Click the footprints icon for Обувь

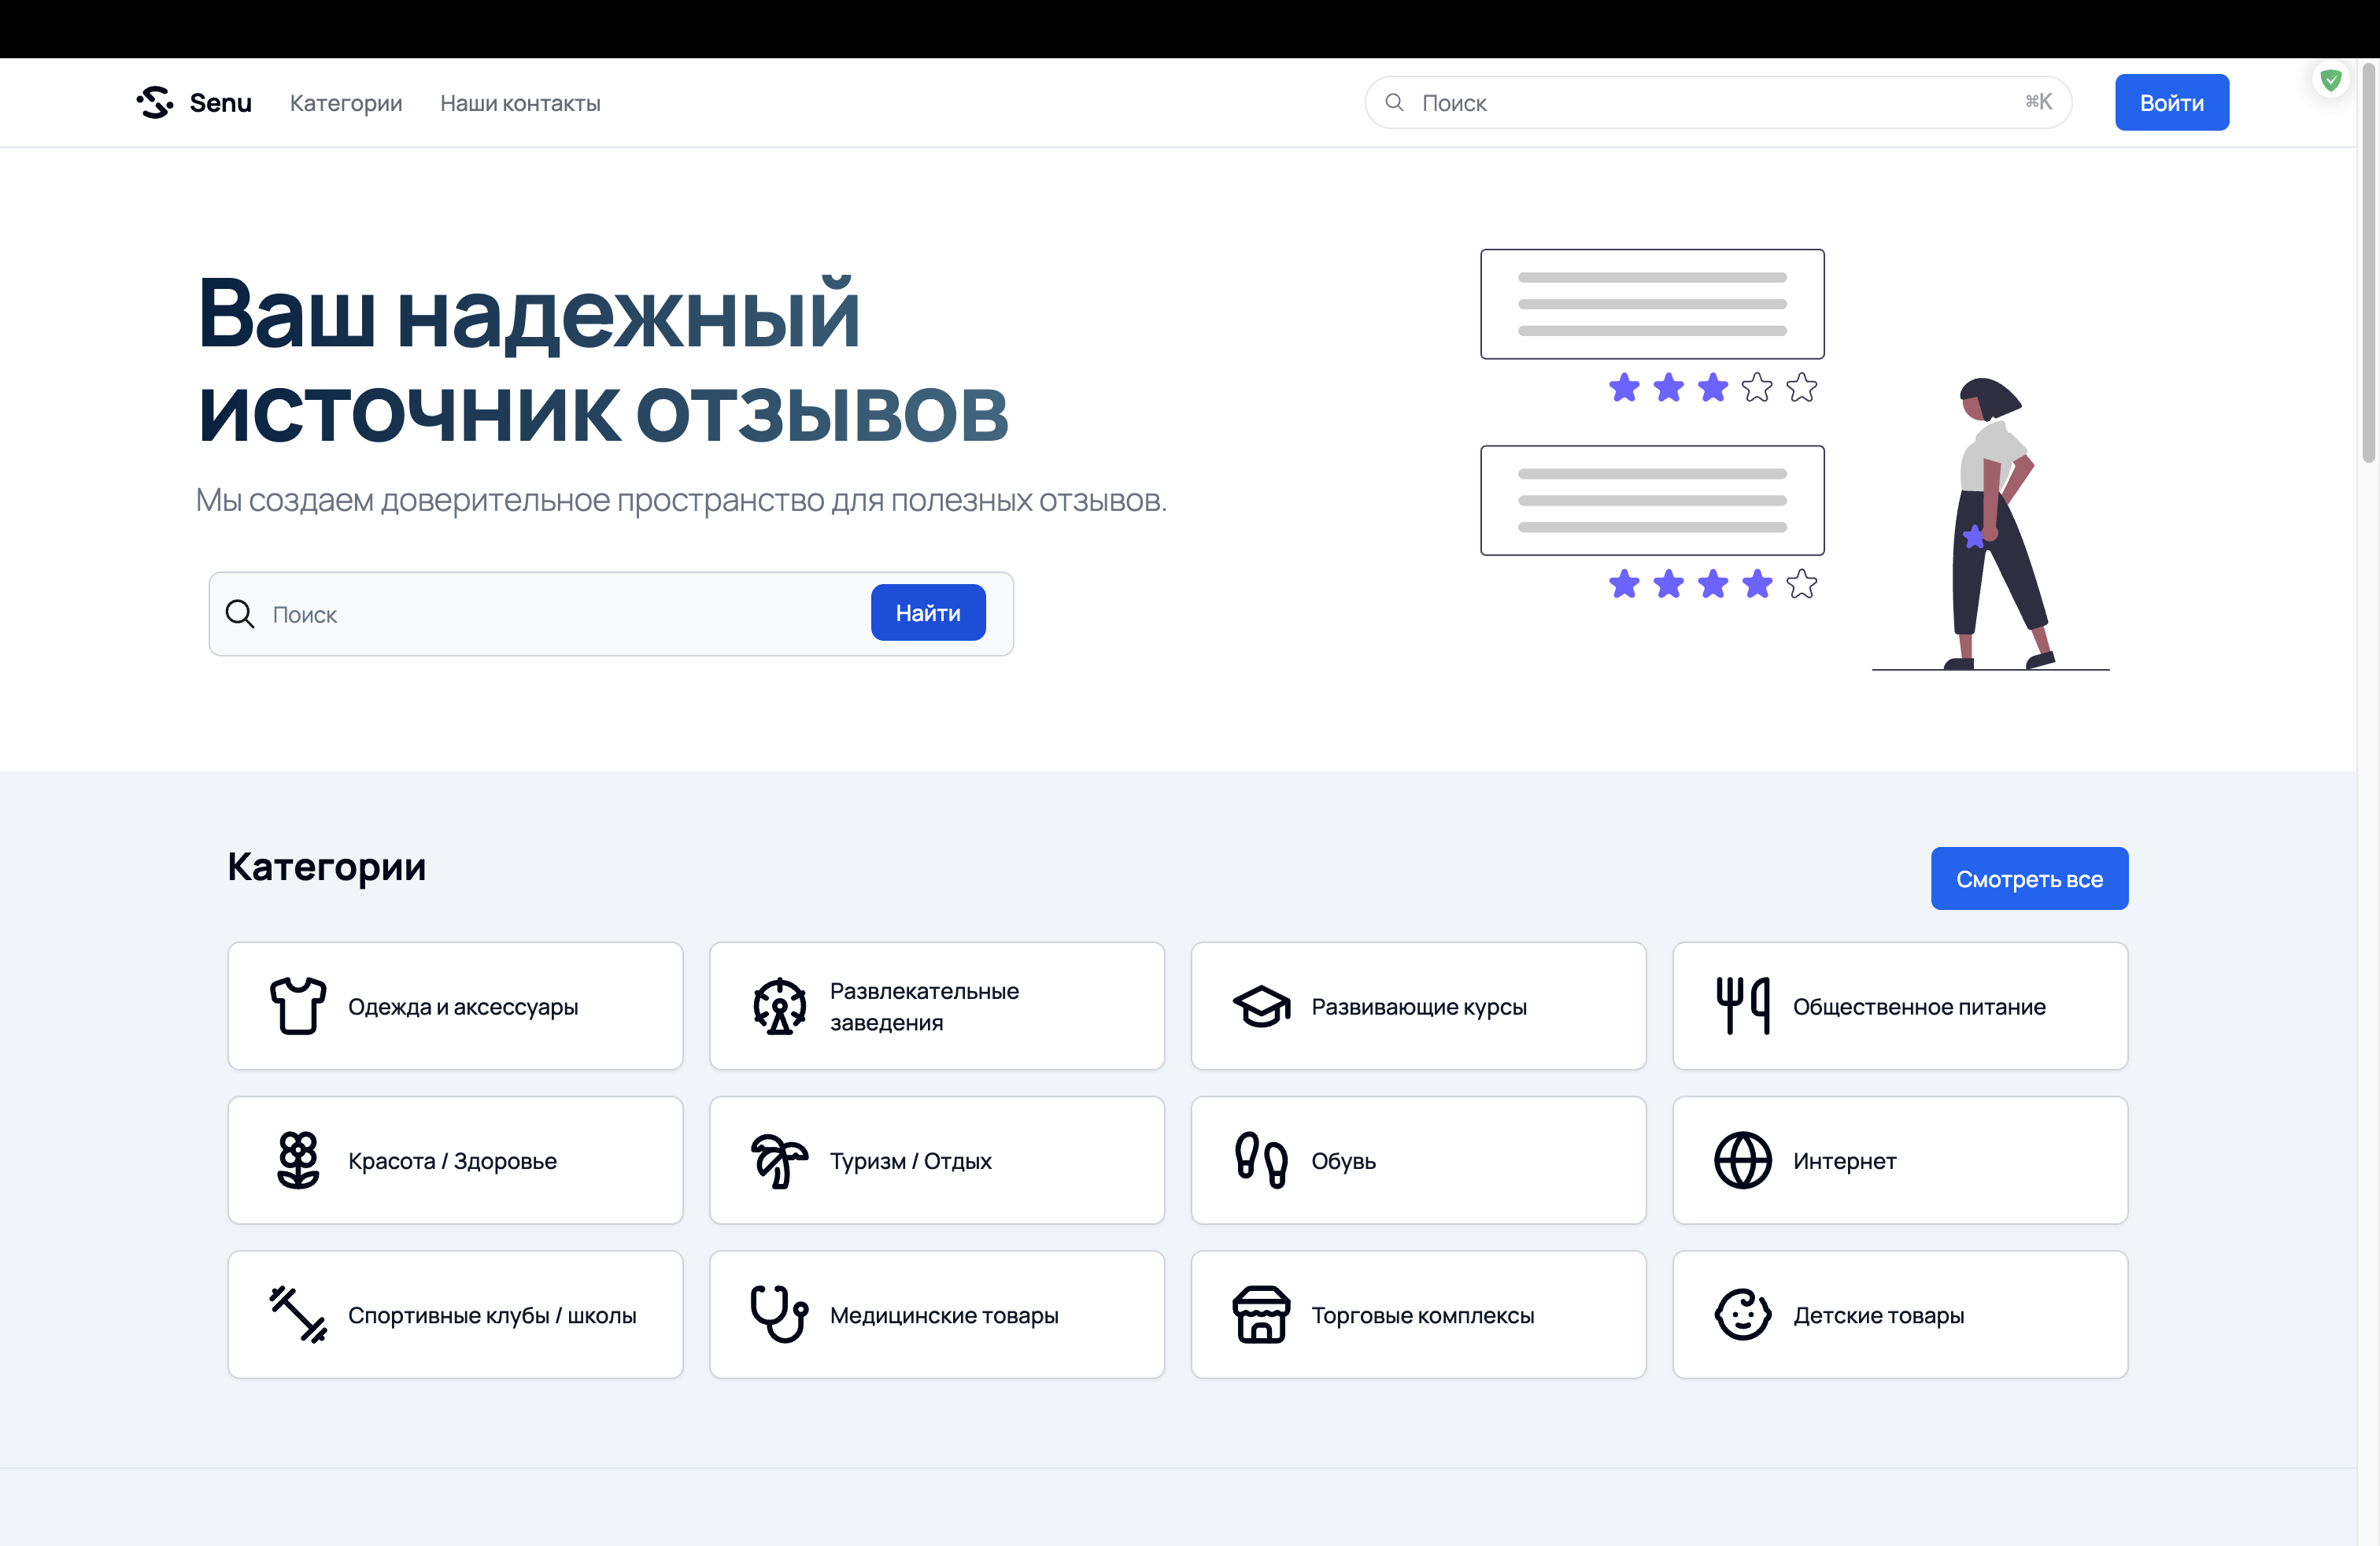[1261, 1160]
